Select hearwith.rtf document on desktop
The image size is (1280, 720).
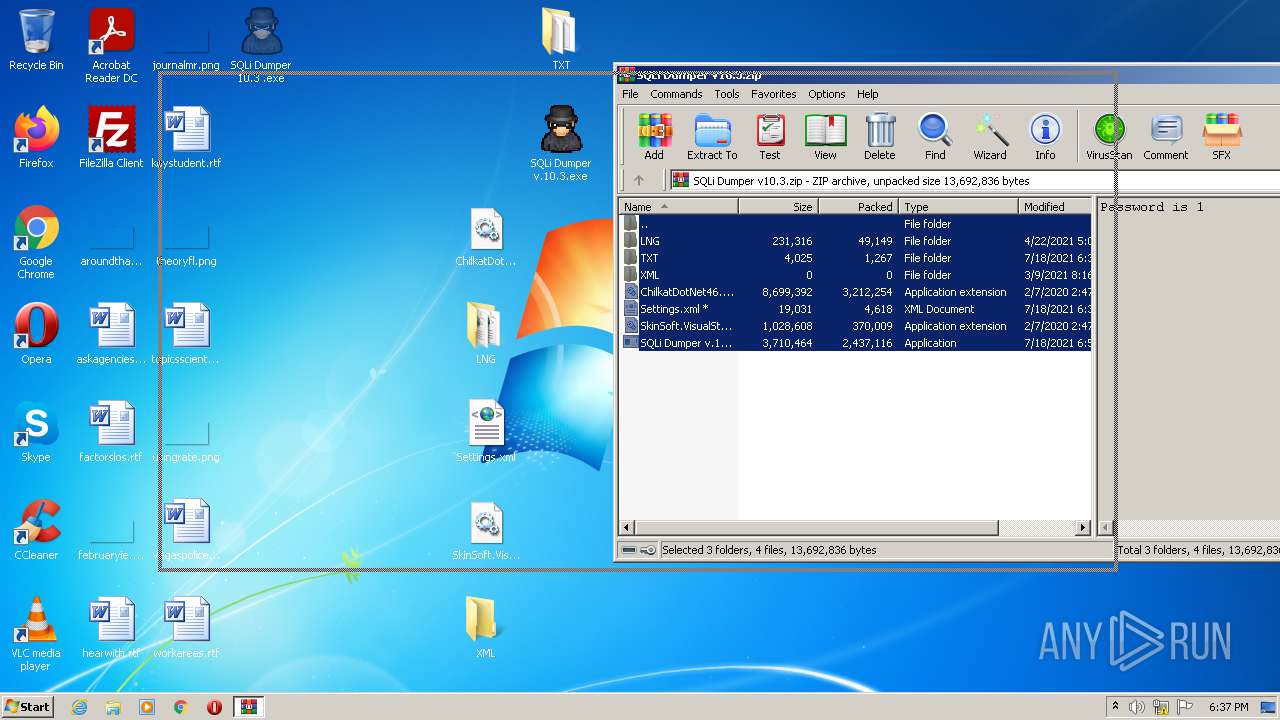(111, 628)
